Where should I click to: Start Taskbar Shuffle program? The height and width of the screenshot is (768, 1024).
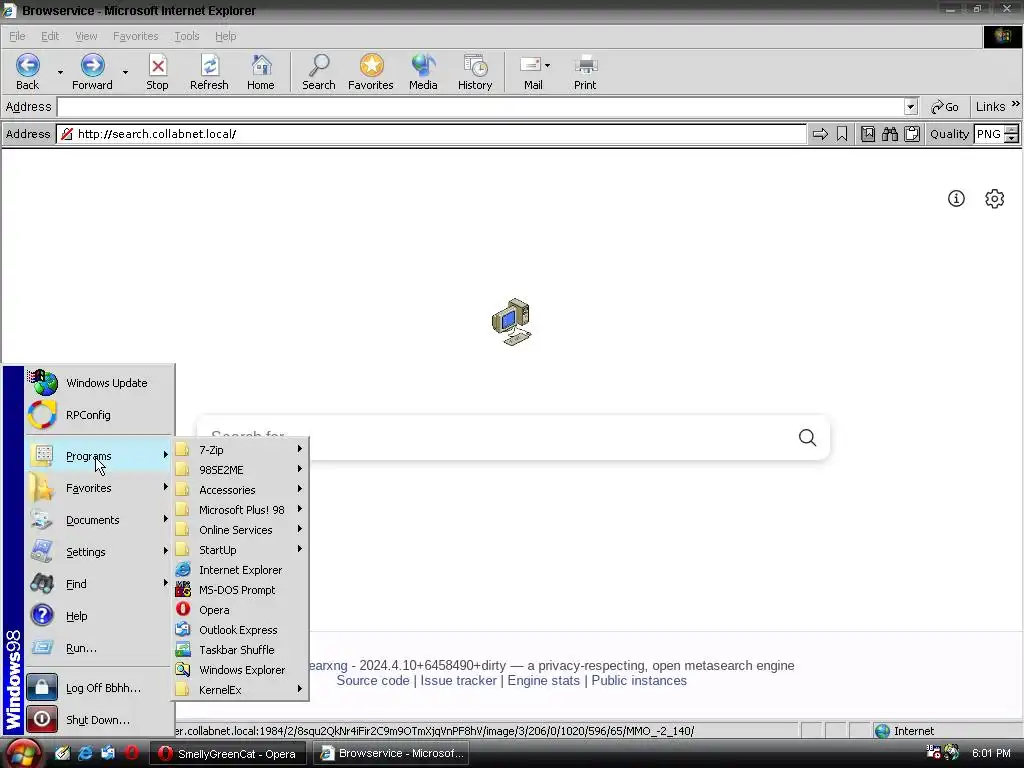[240, 650]
